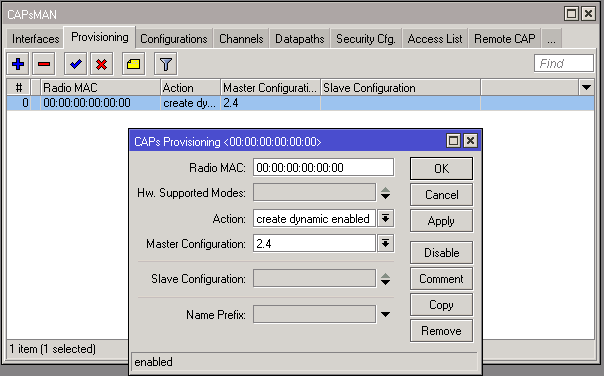The width and height of the screenshot is (604, 376).
Task: Select the table cell 'create dy...'
Action: pos(190,103)
